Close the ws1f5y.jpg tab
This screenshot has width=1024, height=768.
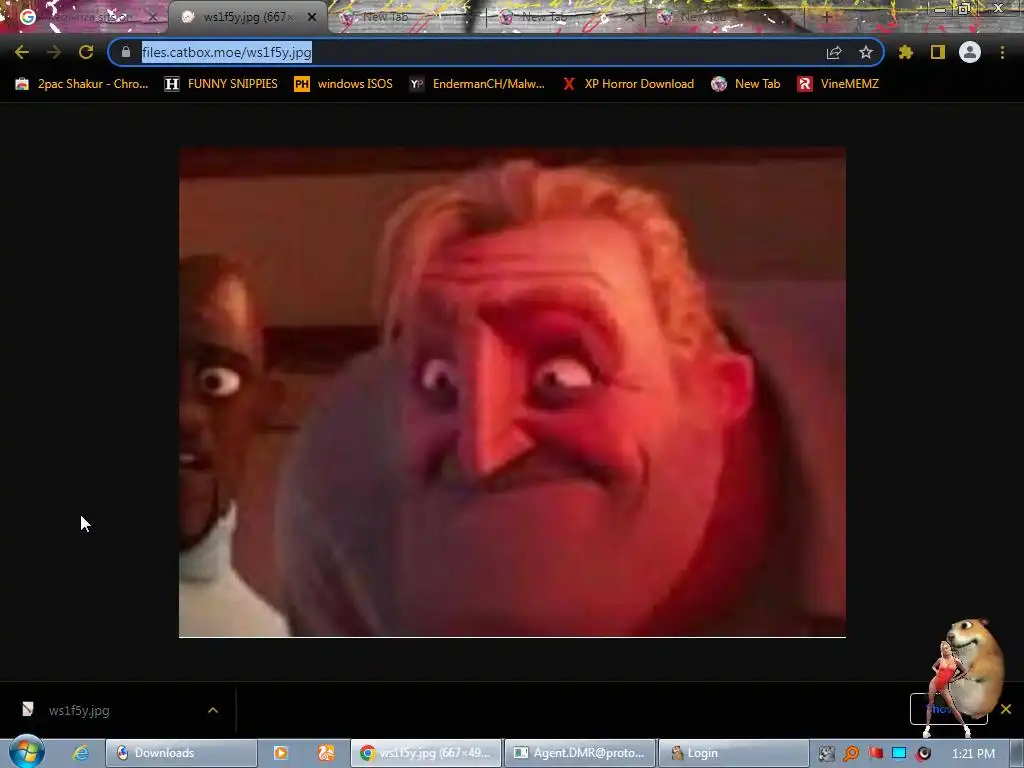312,17
